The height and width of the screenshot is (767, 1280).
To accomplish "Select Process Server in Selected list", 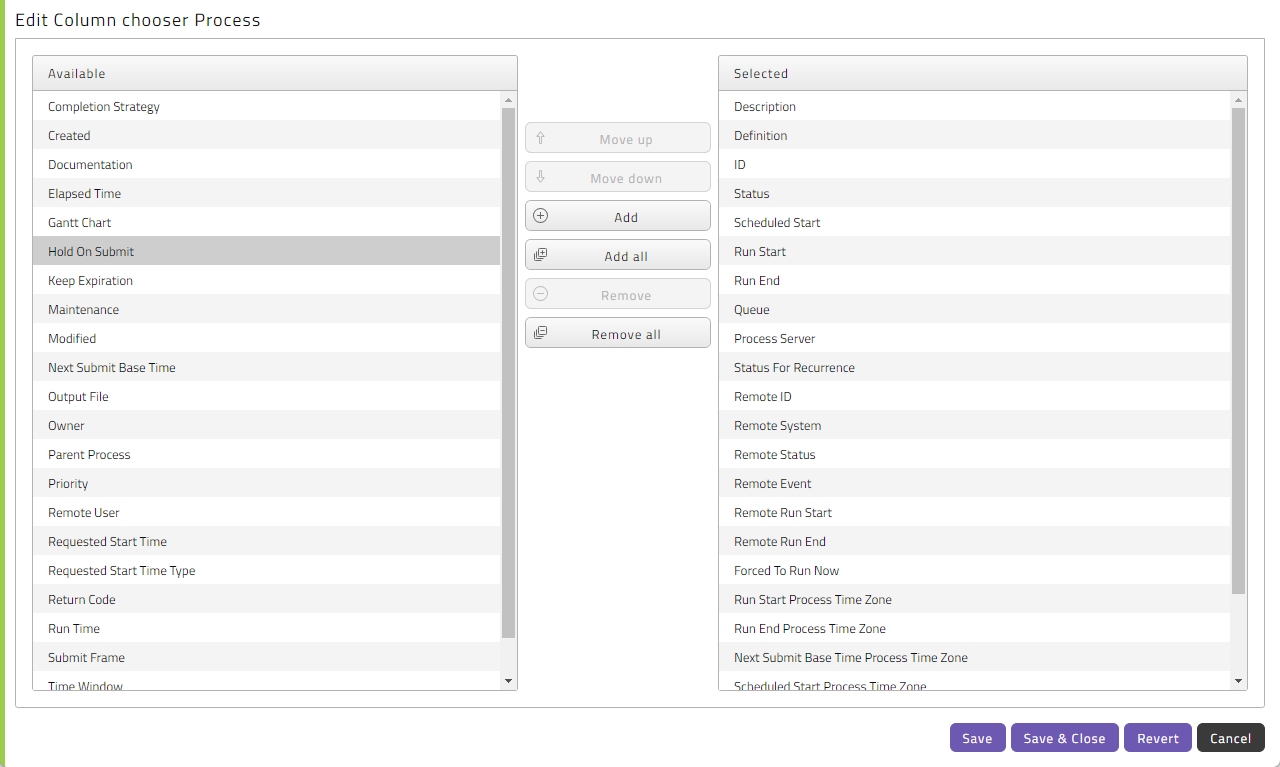I will 975,338.
